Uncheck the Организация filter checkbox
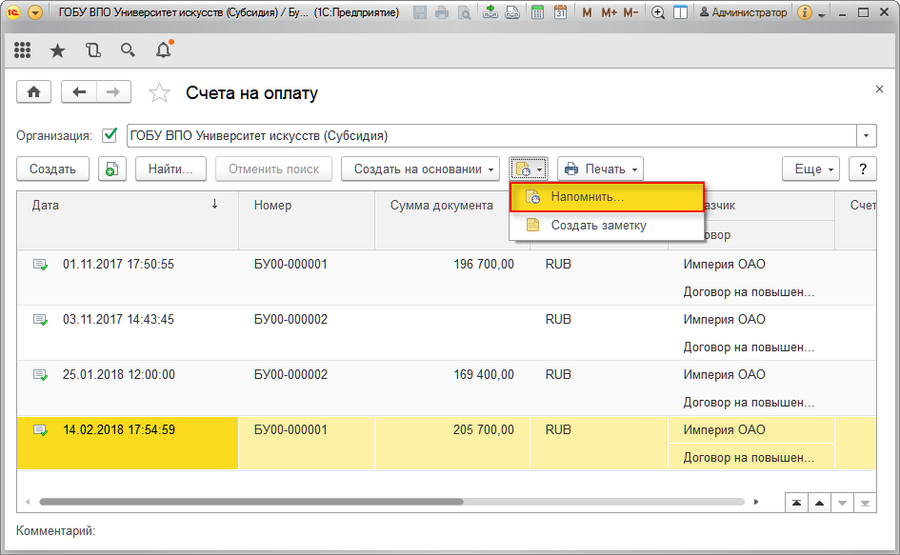 [110, 135]
